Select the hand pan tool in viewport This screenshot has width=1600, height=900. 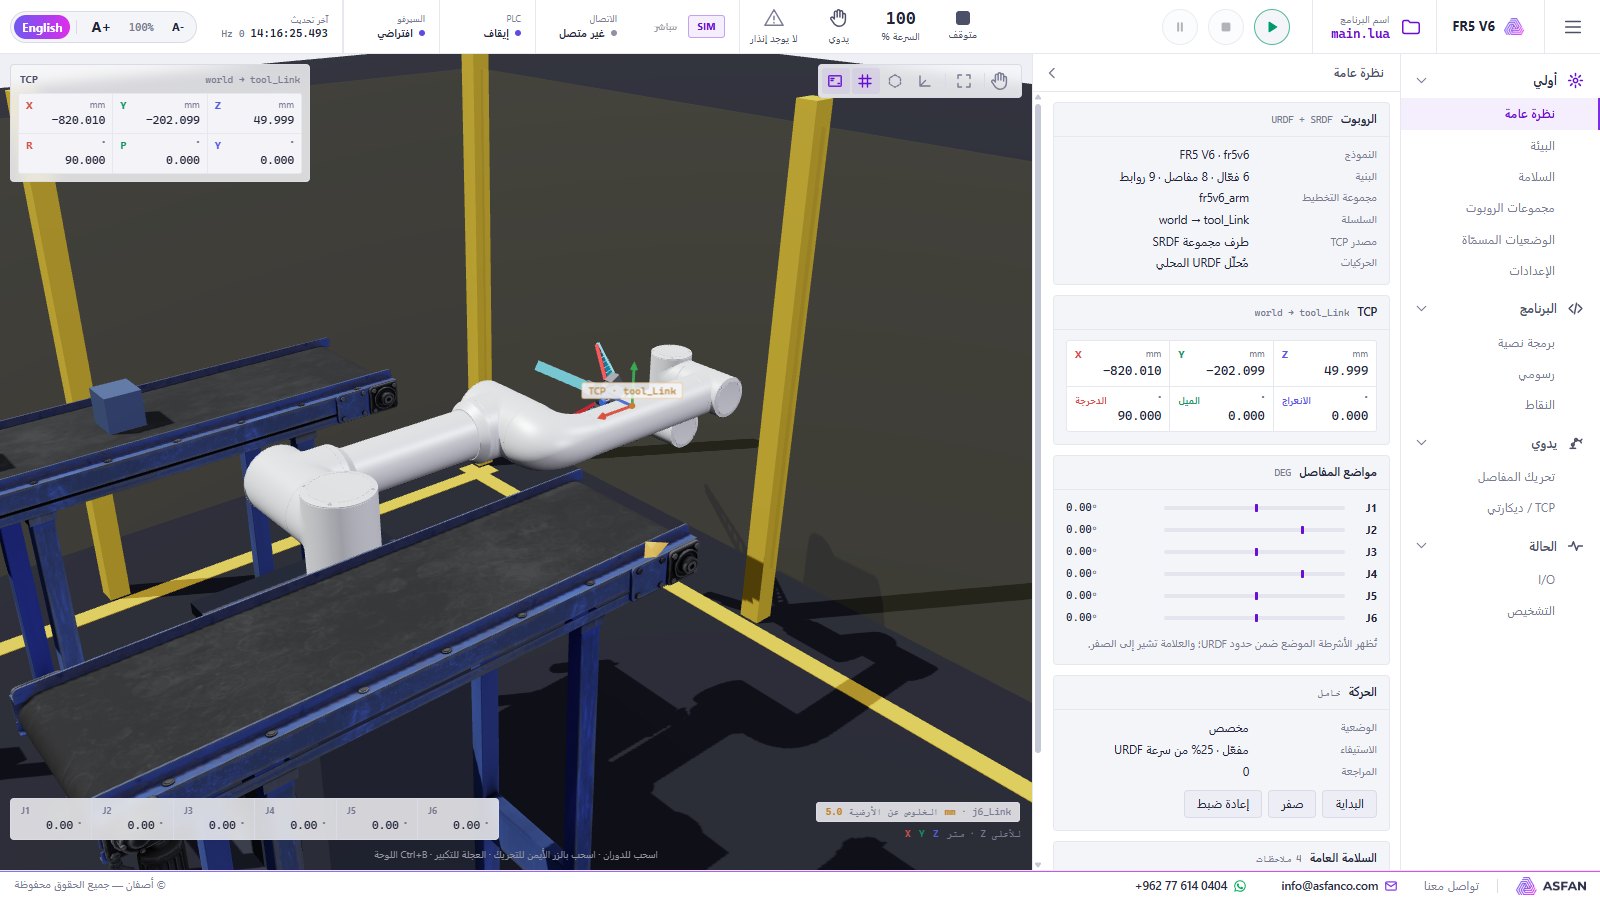pos(999,81)
